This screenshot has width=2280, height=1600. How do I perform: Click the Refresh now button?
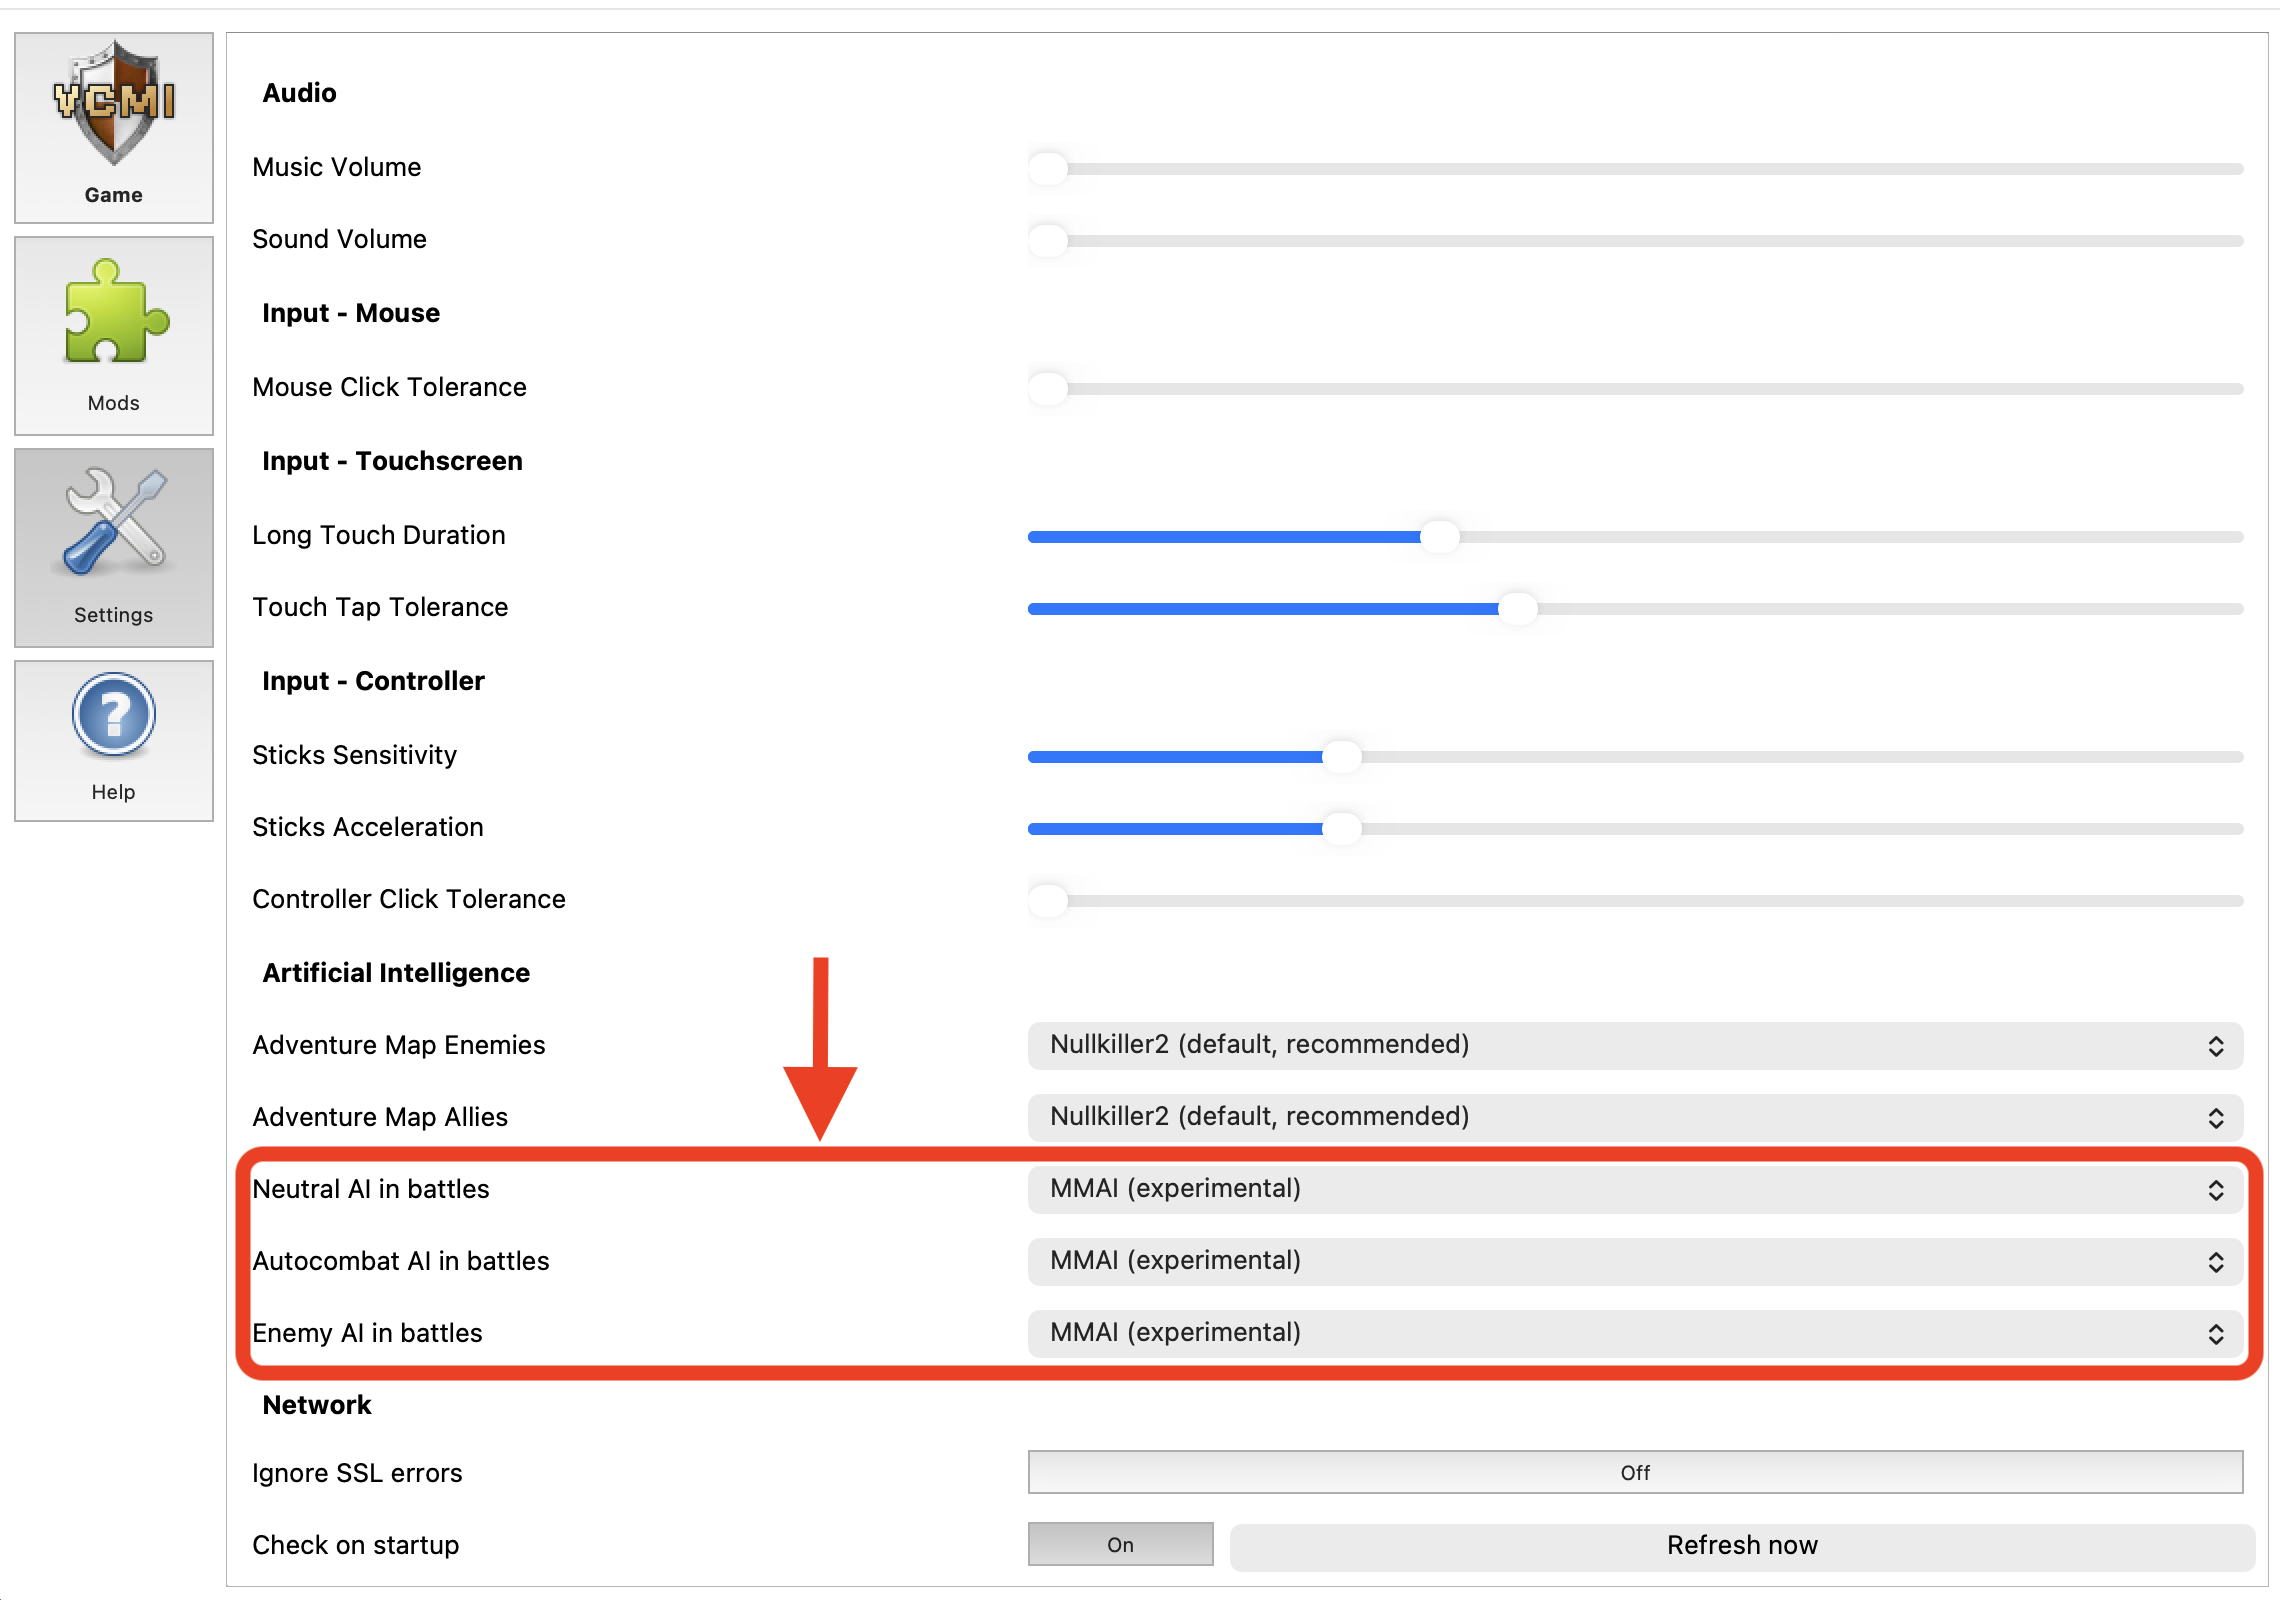1741,1545
